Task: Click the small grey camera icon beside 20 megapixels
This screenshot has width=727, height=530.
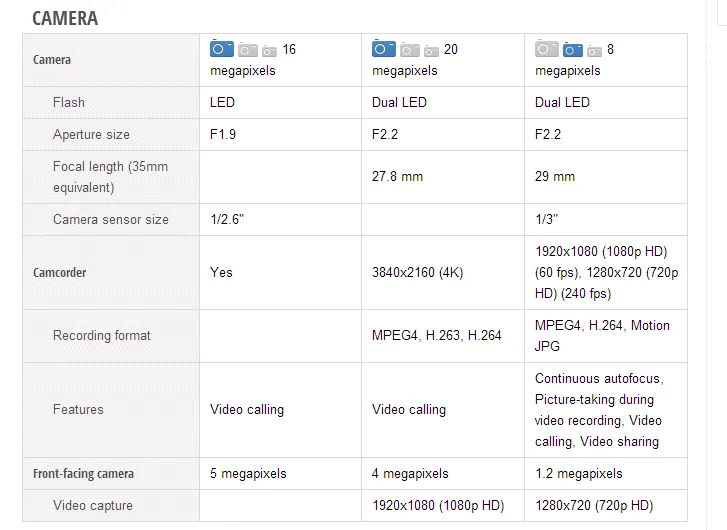Action: click(x=432, y=50)
